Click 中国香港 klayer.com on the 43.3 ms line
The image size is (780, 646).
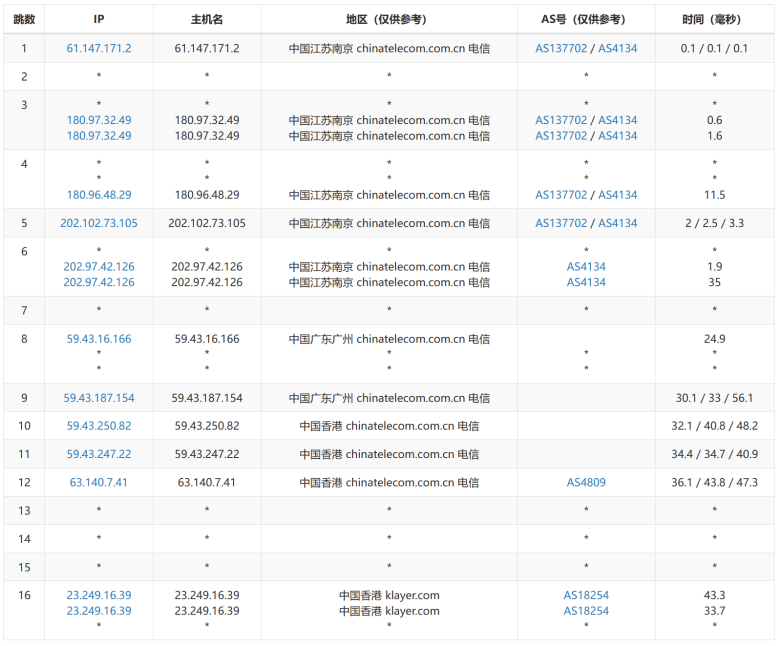(389, 595)
